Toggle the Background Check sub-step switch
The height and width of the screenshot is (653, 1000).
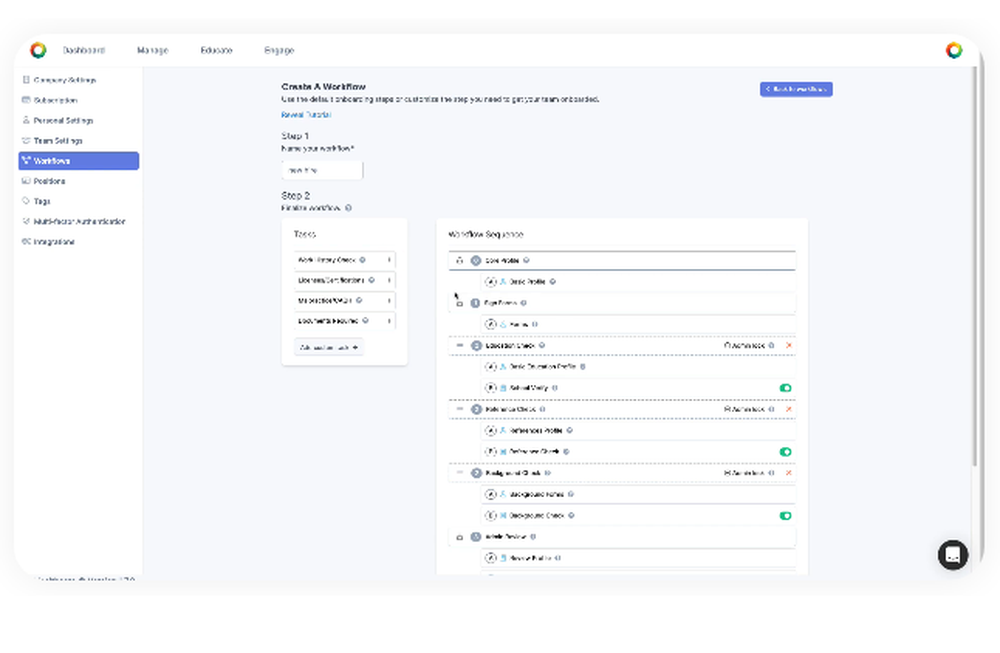click(x=785, y=515)
